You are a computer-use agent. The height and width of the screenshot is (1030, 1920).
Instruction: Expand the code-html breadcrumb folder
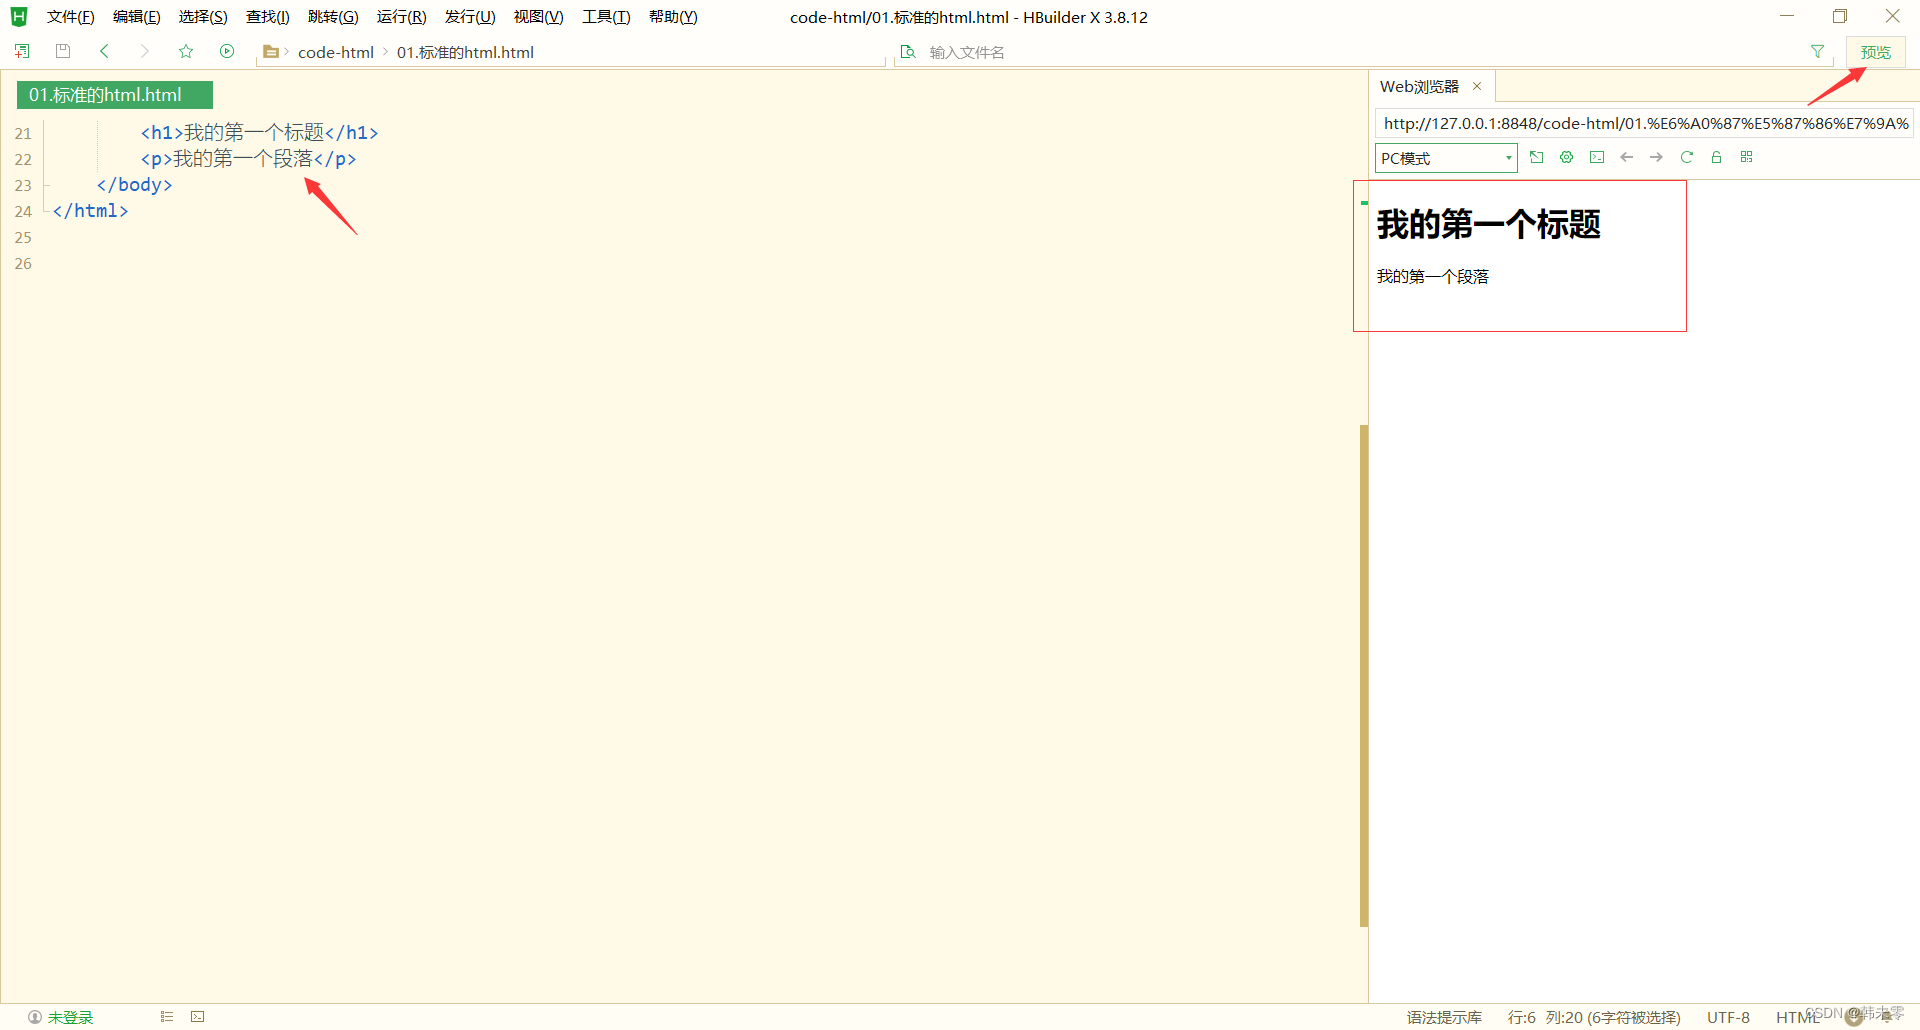click(x=336, y=52)
